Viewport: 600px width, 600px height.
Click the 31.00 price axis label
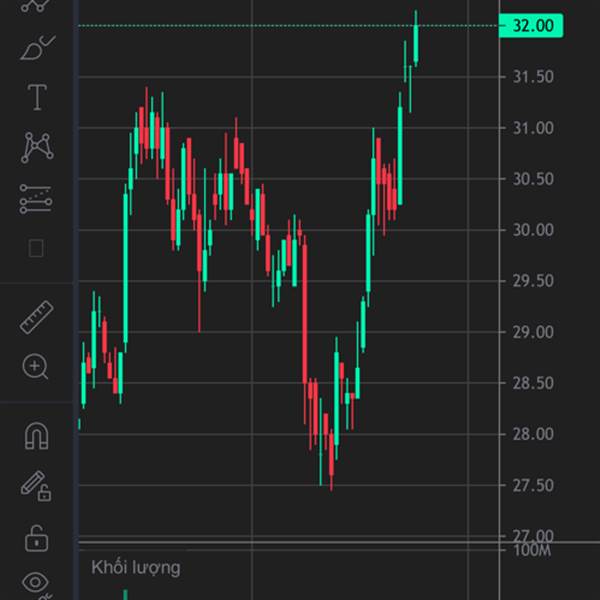coord(533,128)
